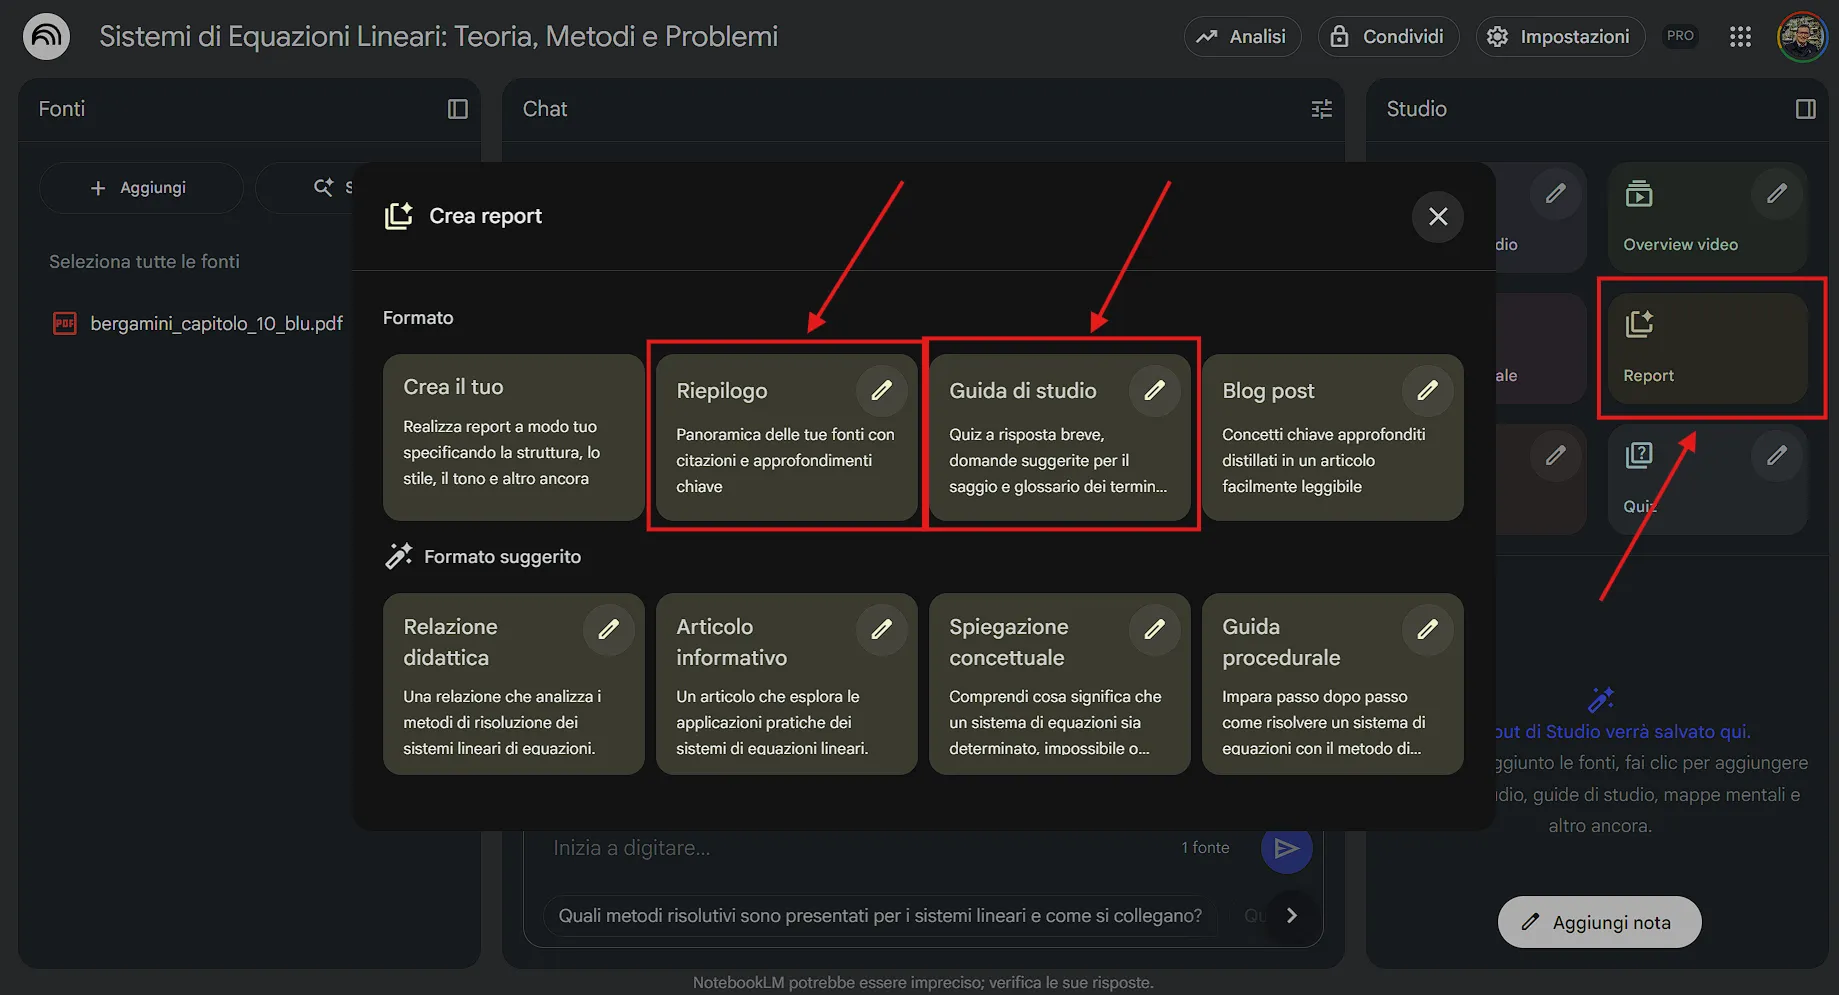Open the Condividi share button
The width and height of the screenshot is (1839, 995).
click(1388, 37)
